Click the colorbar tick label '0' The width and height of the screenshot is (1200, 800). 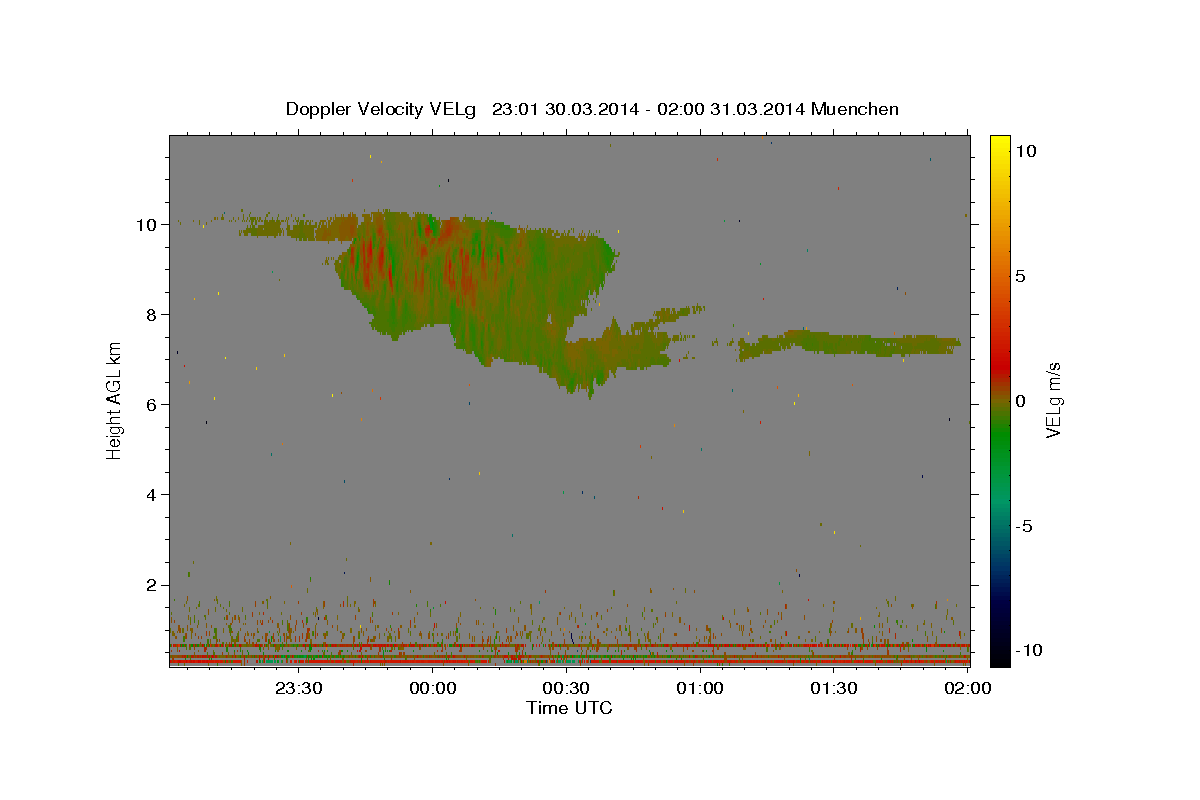click(1020, 401)
